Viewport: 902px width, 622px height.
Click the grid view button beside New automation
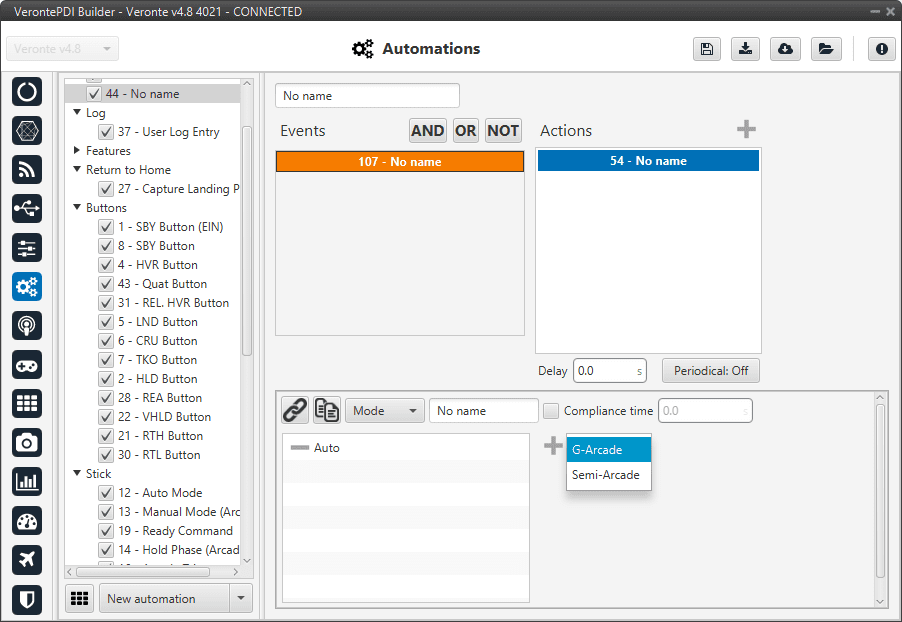coord(79,599)
